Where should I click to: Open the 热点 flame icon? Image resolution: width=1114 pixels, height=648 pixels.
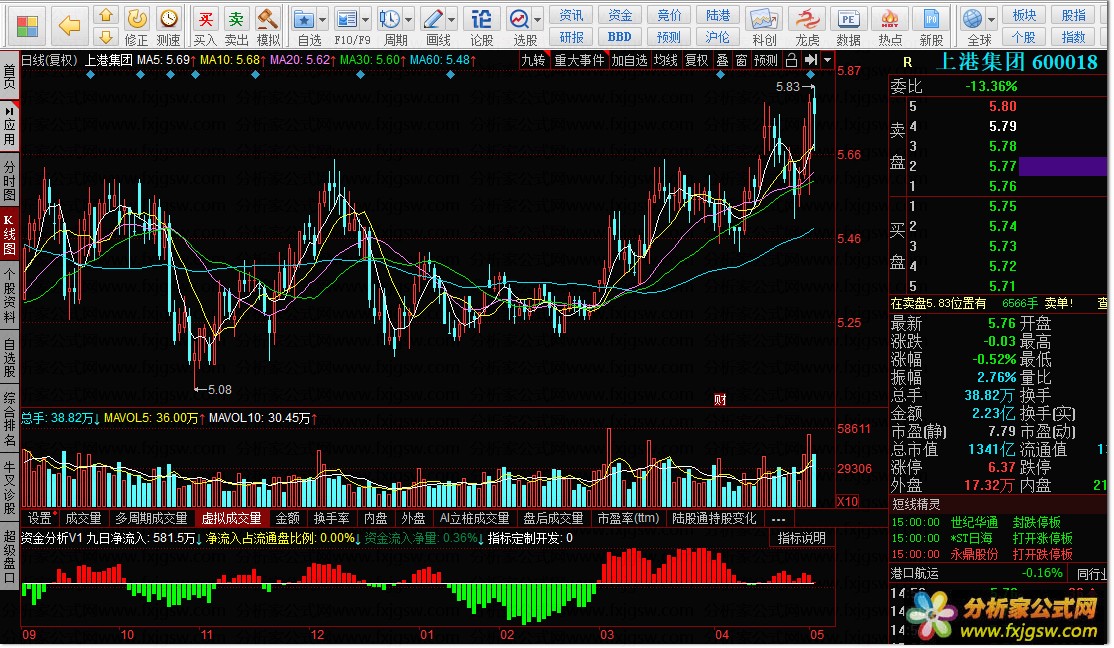click(x=889, y=26)
